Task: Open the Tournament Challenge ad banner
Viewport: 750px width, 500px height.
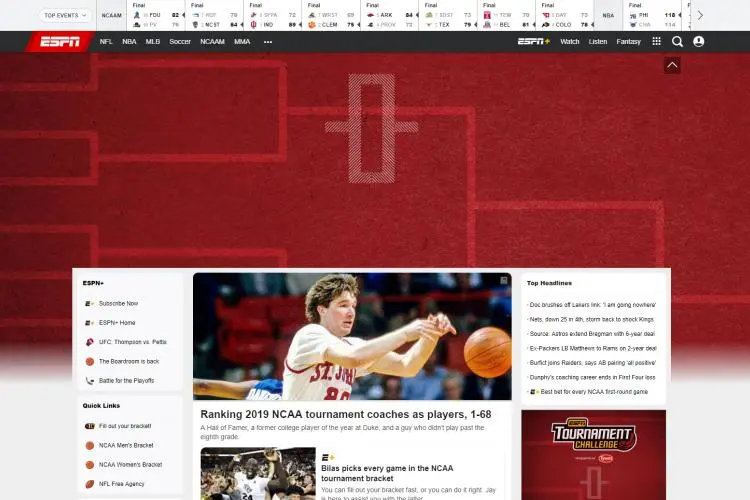Action: coord(594,455)
